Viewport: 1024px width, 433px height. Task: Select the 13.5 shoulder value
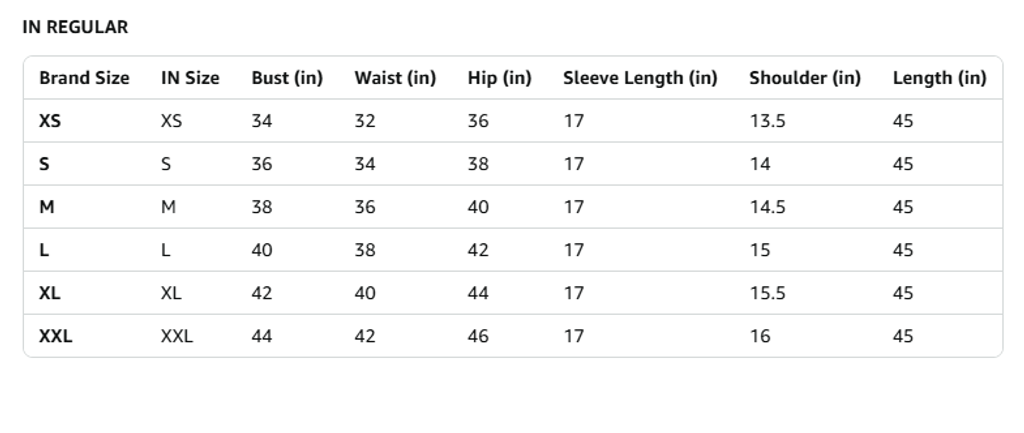point(767,121)
